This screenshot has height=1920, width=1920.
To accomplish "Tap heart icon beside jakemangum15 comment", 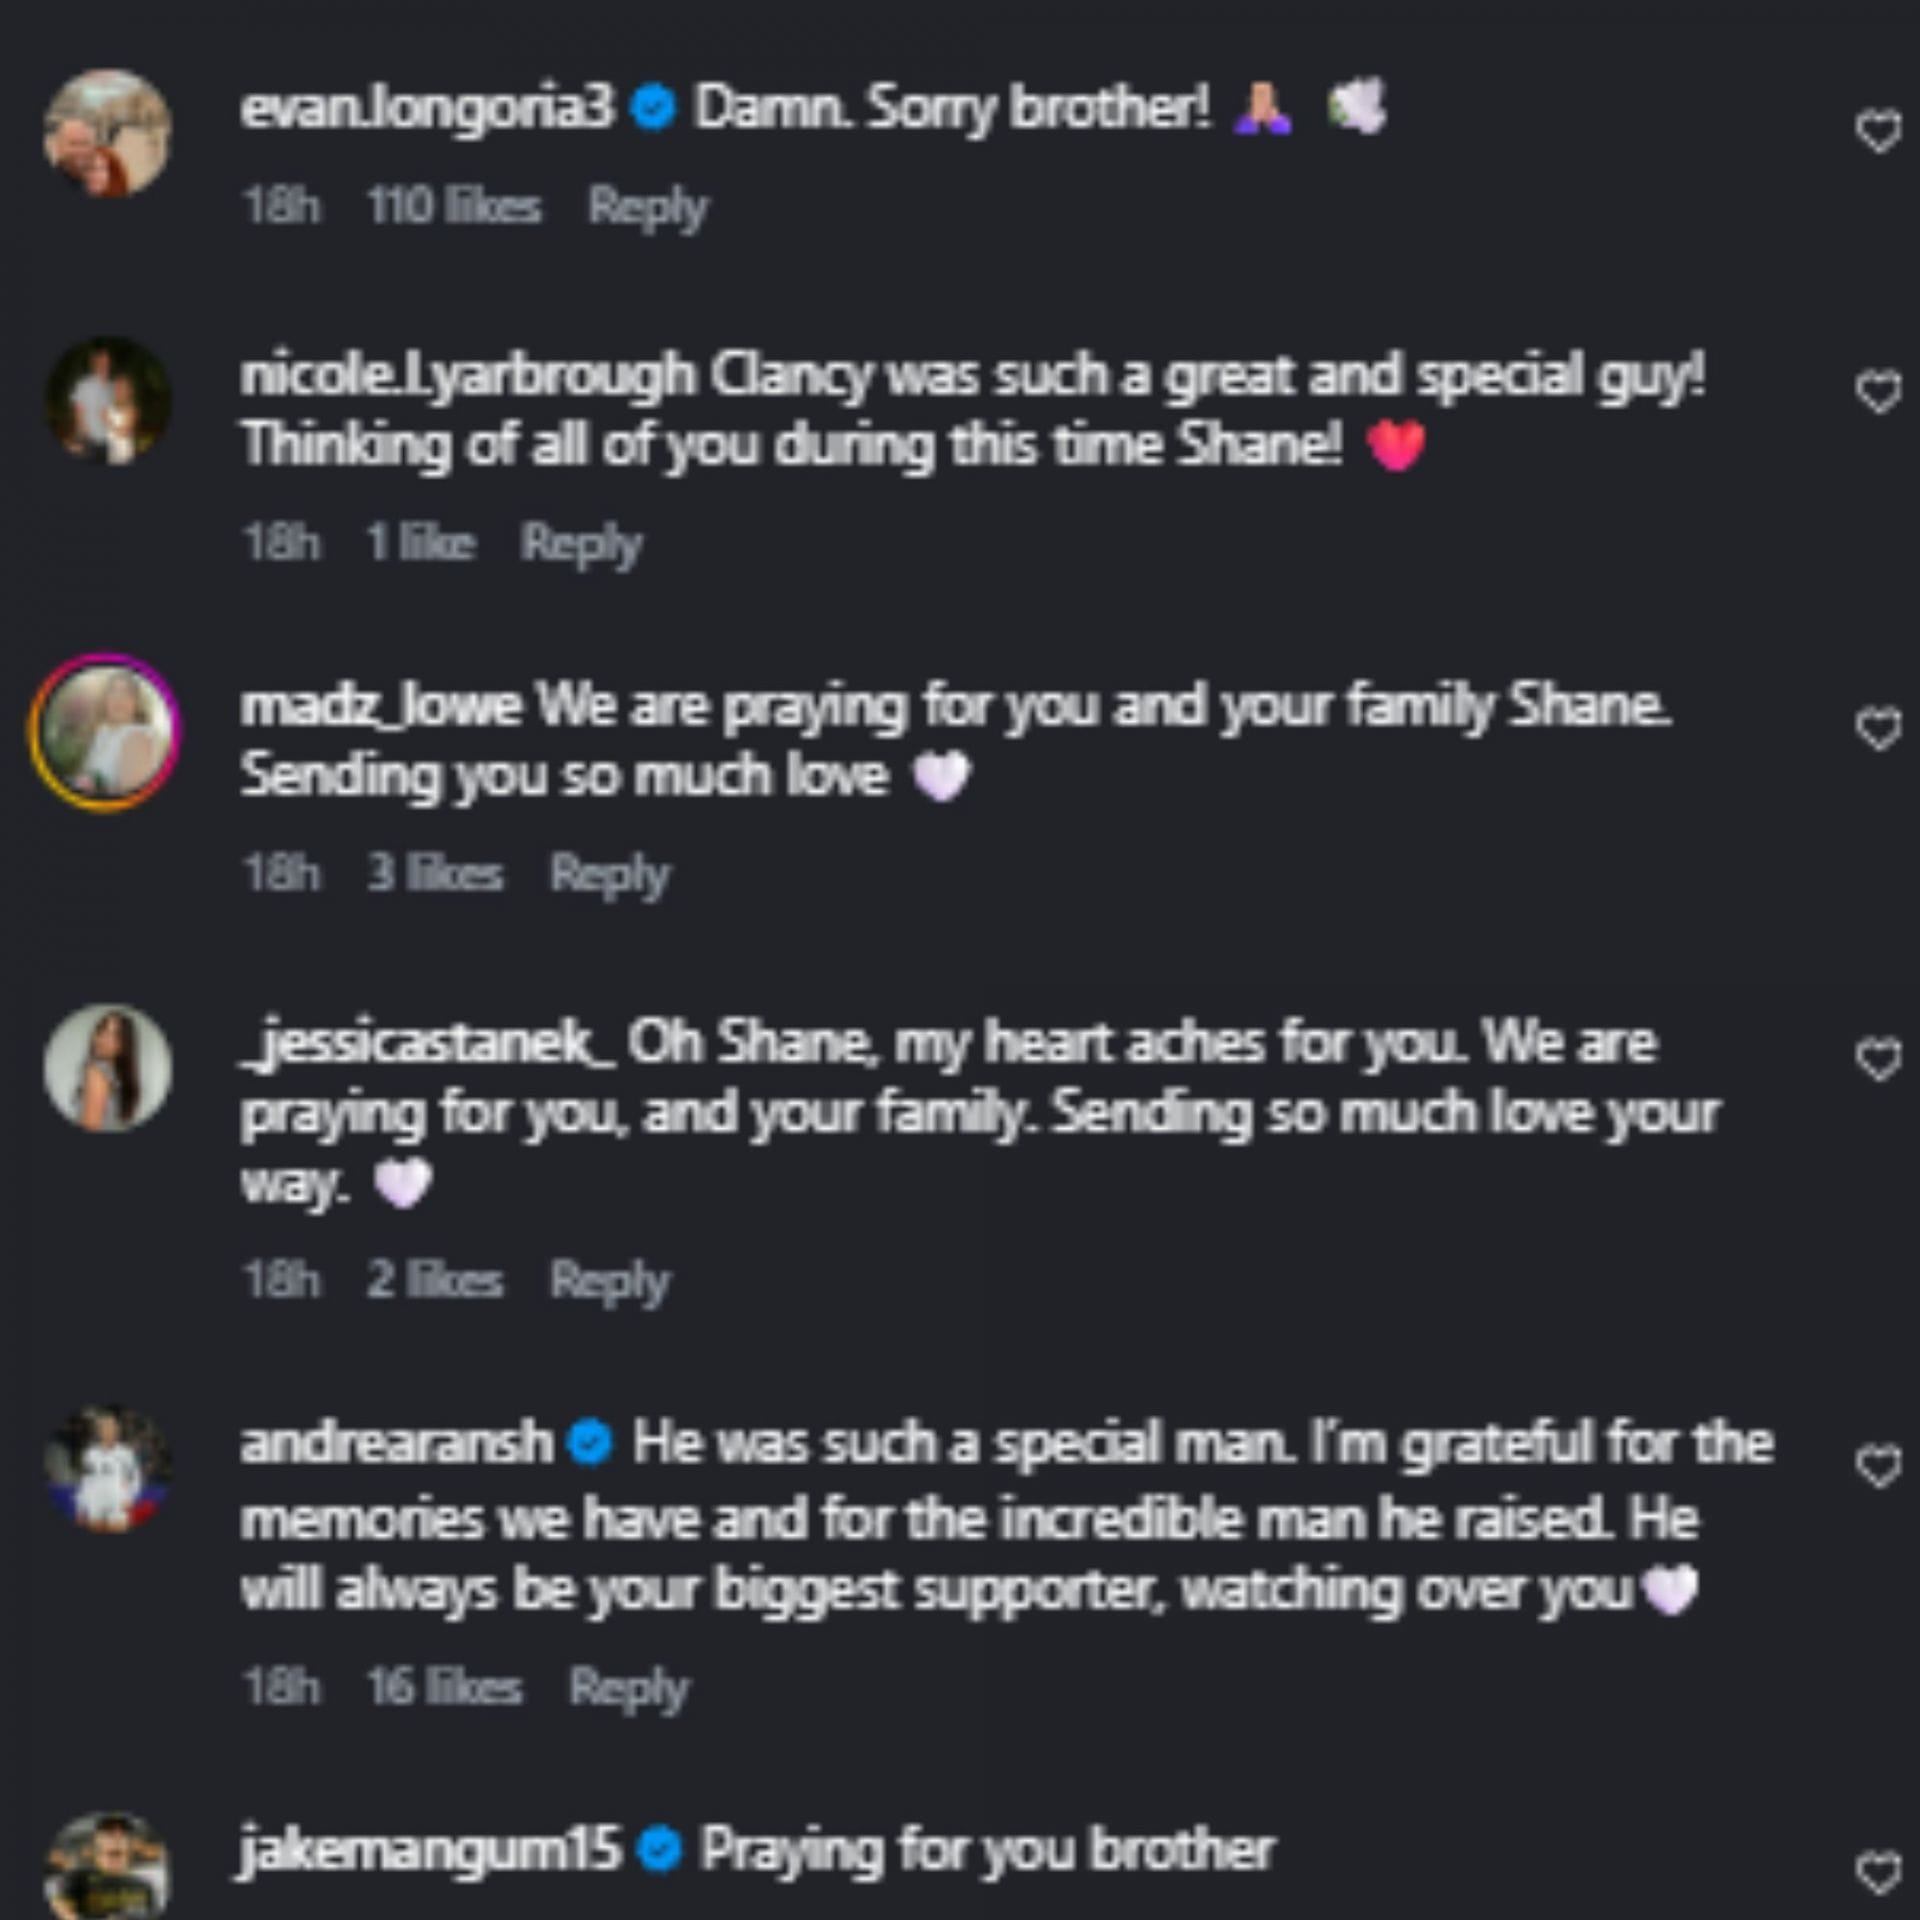I will point(1878,1872).
